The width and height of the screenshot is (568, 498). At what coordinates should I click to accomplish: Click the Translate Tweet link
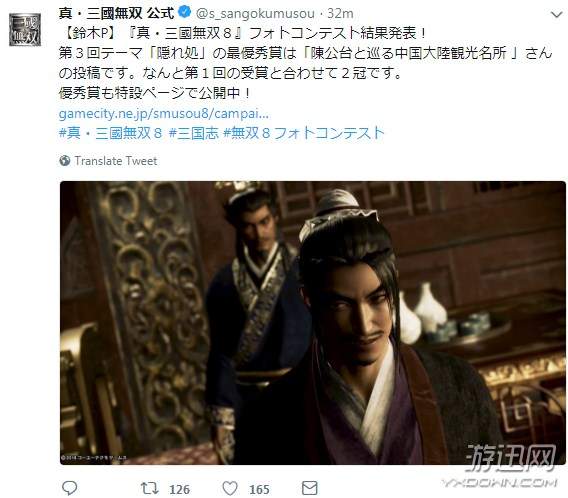116,160
